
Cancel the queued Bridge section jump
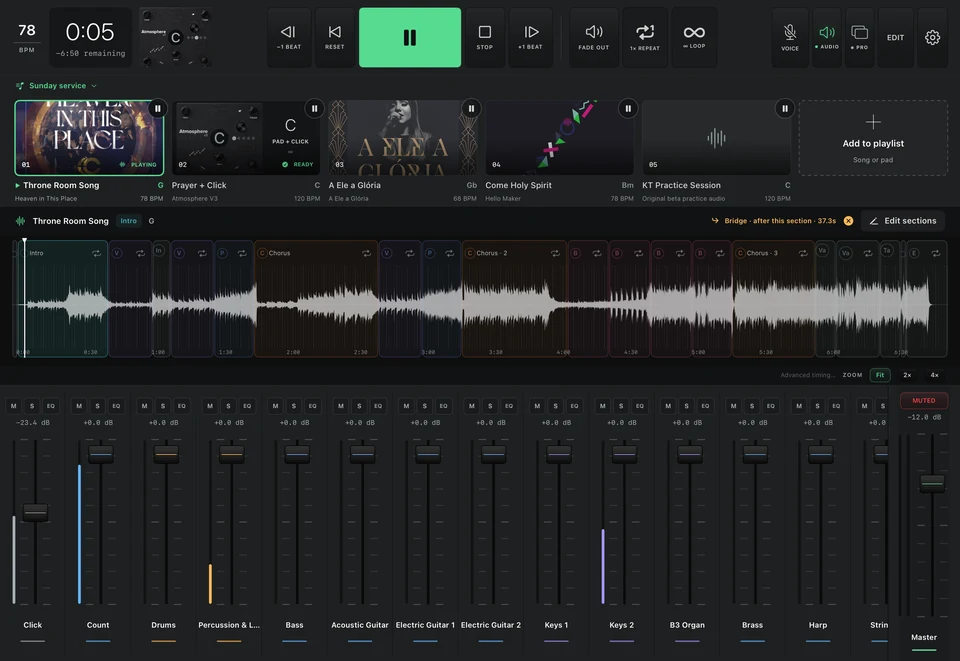pos(849,221)
